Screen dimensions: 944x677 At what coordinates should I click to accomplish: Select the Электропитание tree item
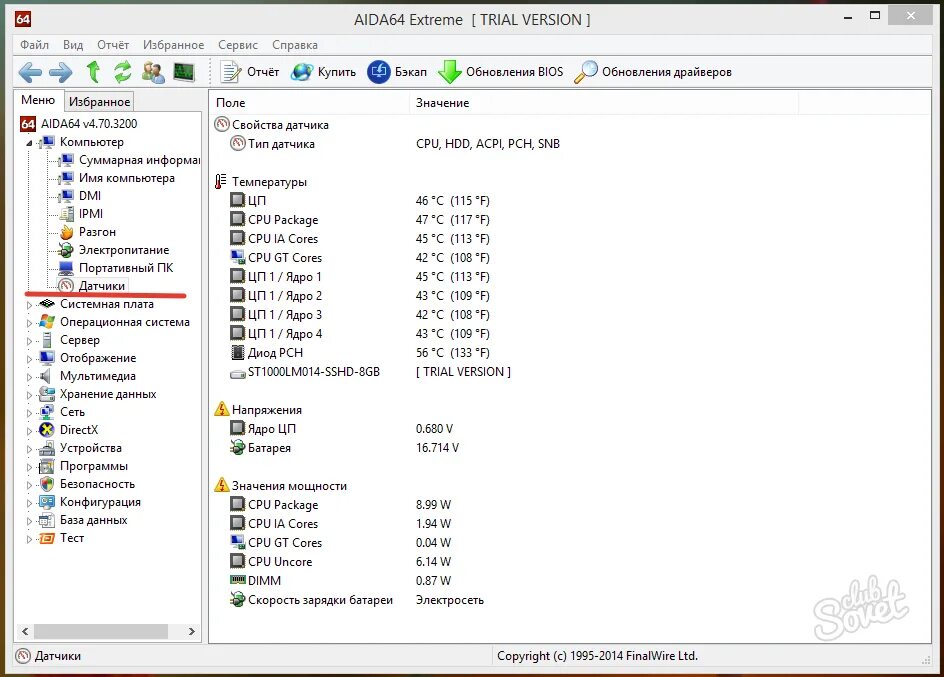[x=114, y=250]
